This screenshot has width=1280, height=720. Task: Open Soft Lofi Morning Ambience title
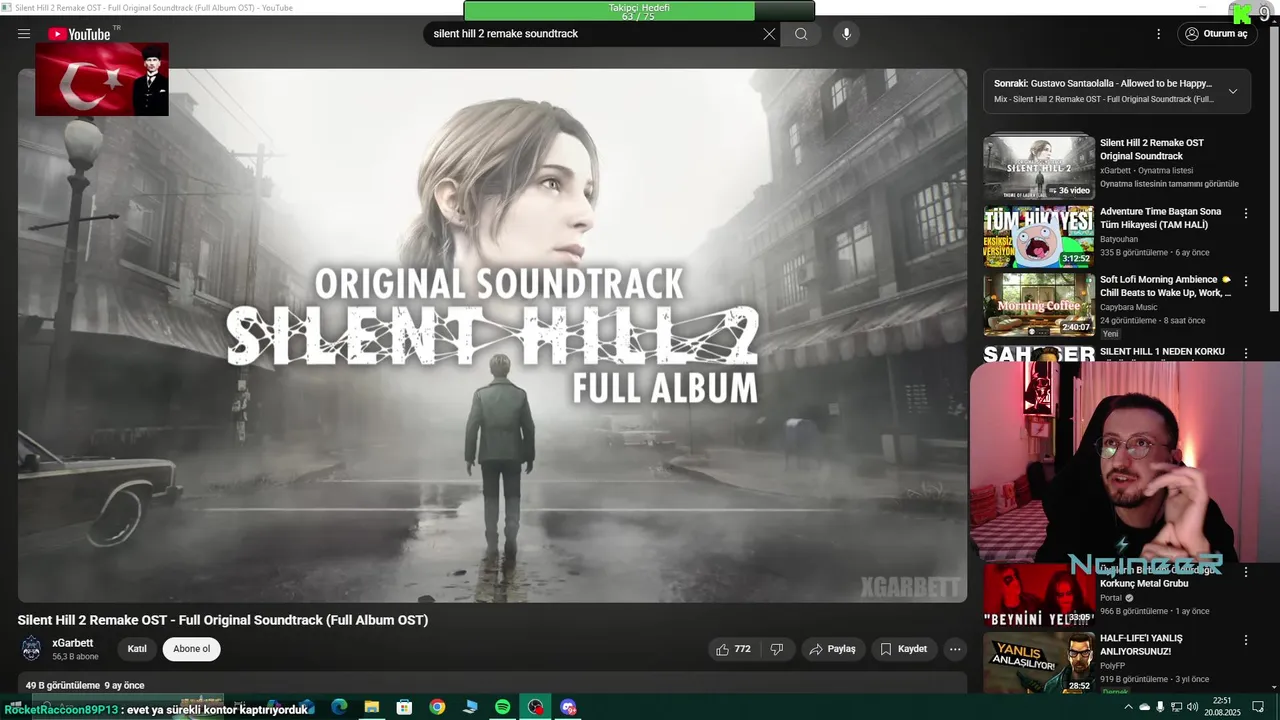pos(1165,286)
